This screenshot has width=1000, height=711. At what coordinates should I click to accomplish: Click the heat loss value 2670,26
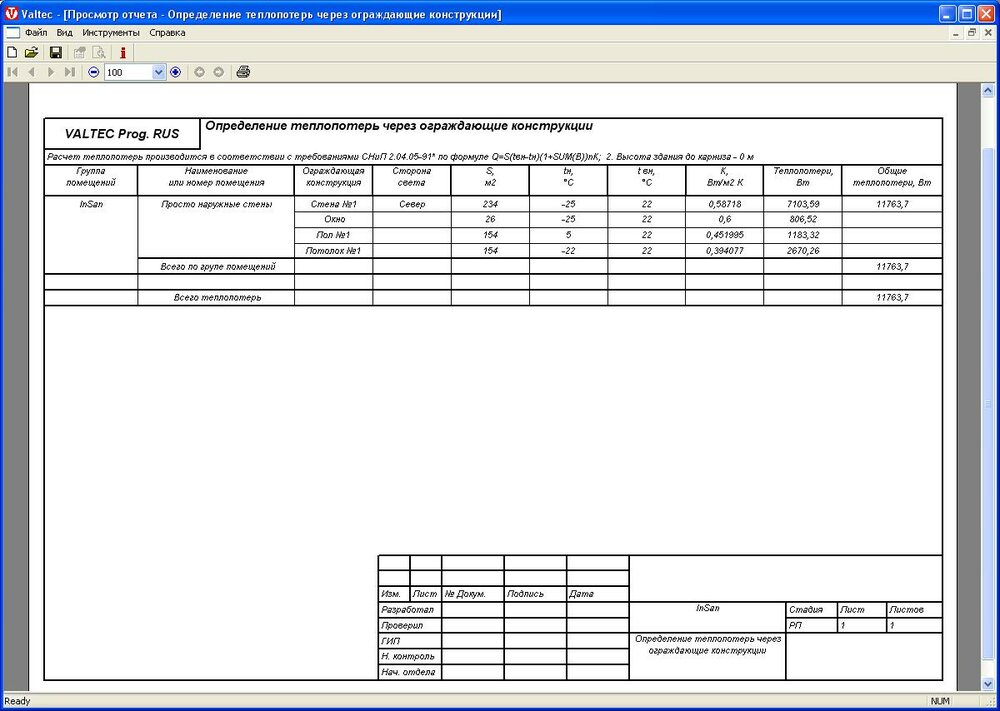[803, 251]
